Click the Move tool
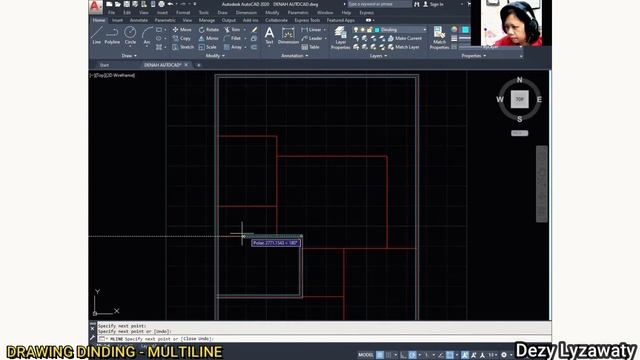 coord(182,30)
